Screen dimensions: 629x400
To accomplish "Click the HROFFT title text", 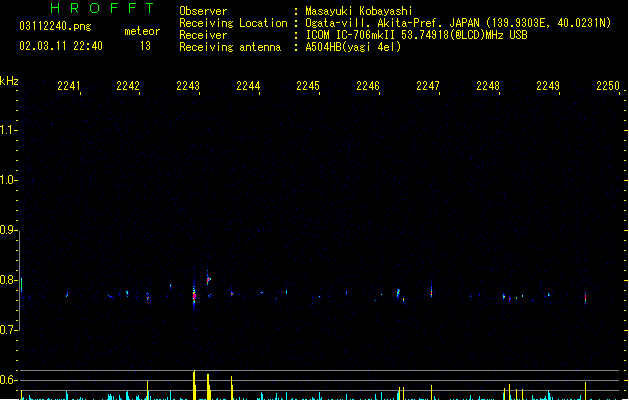I will (103, 8).
